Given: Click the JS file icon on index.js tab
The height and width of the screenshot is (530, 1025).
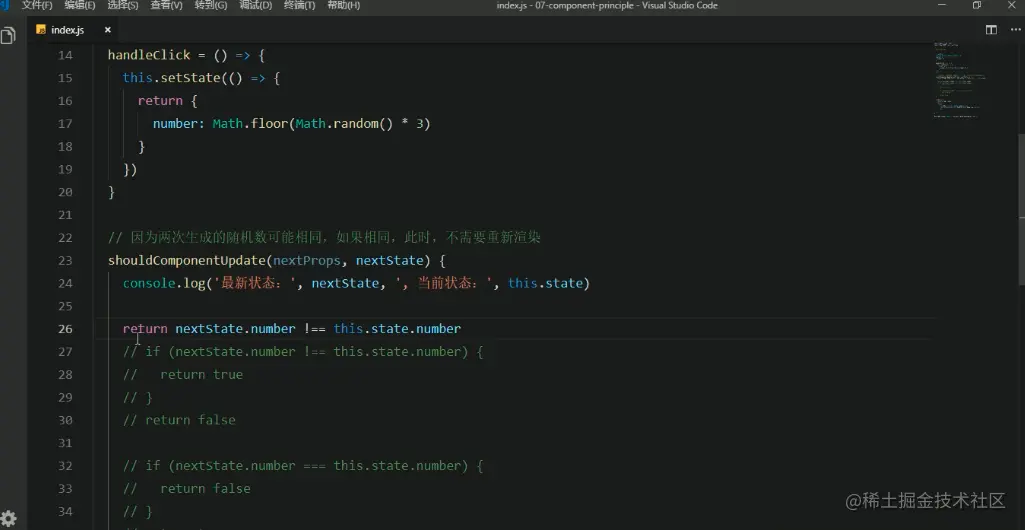Looking at the screenshot, I should (x=41, y=30).
